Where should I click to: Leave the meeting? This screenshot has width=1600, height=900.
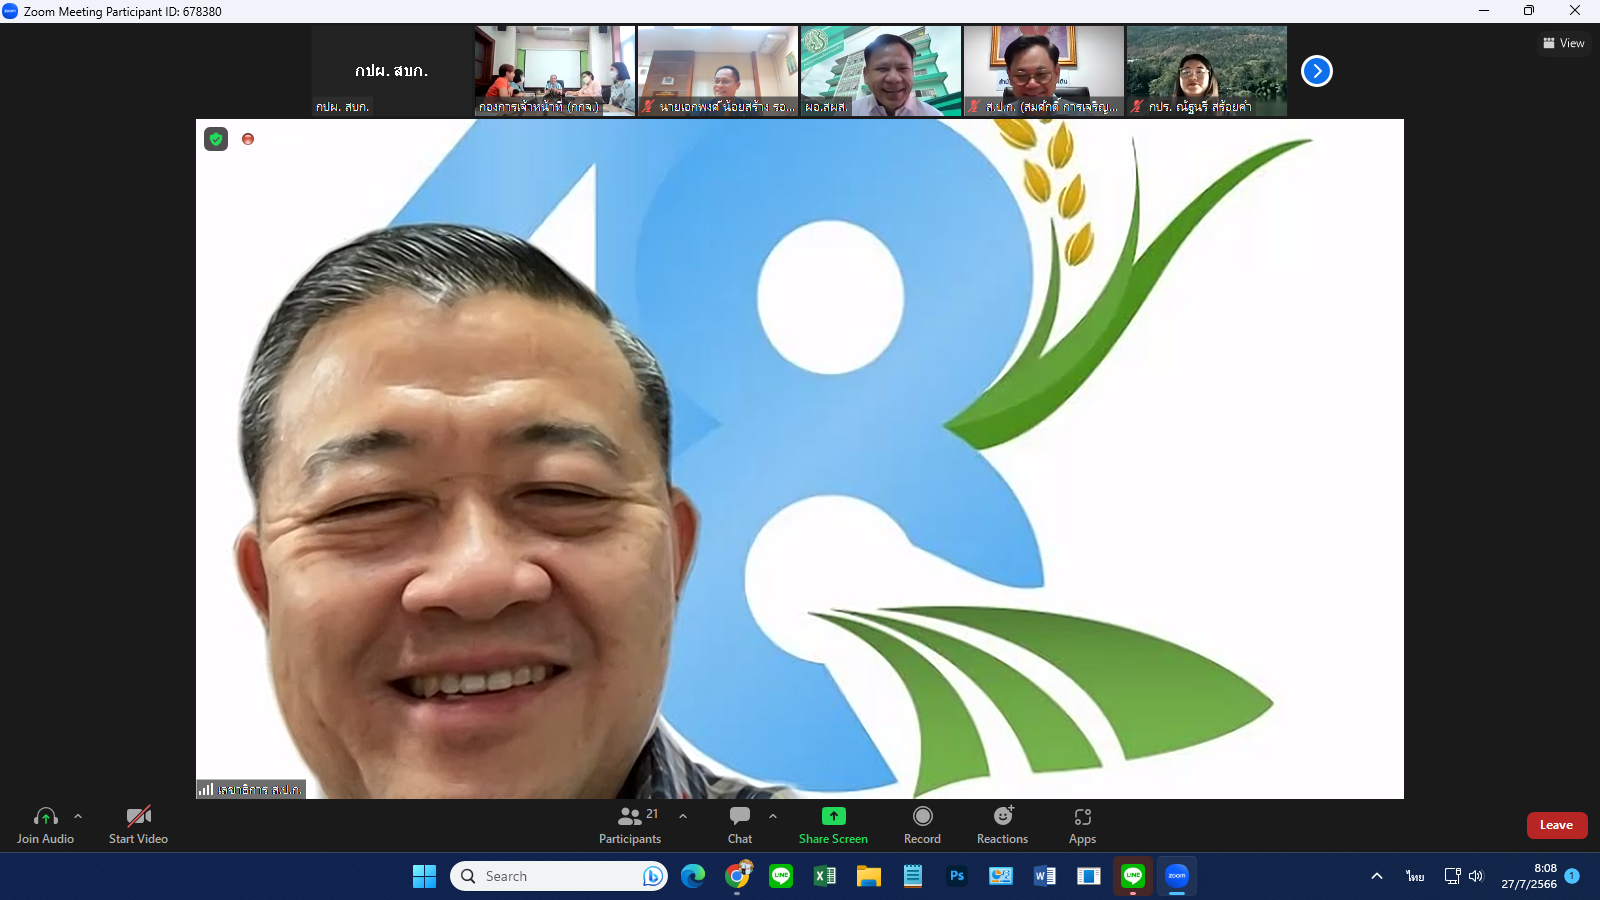[x=1557, y=825]
